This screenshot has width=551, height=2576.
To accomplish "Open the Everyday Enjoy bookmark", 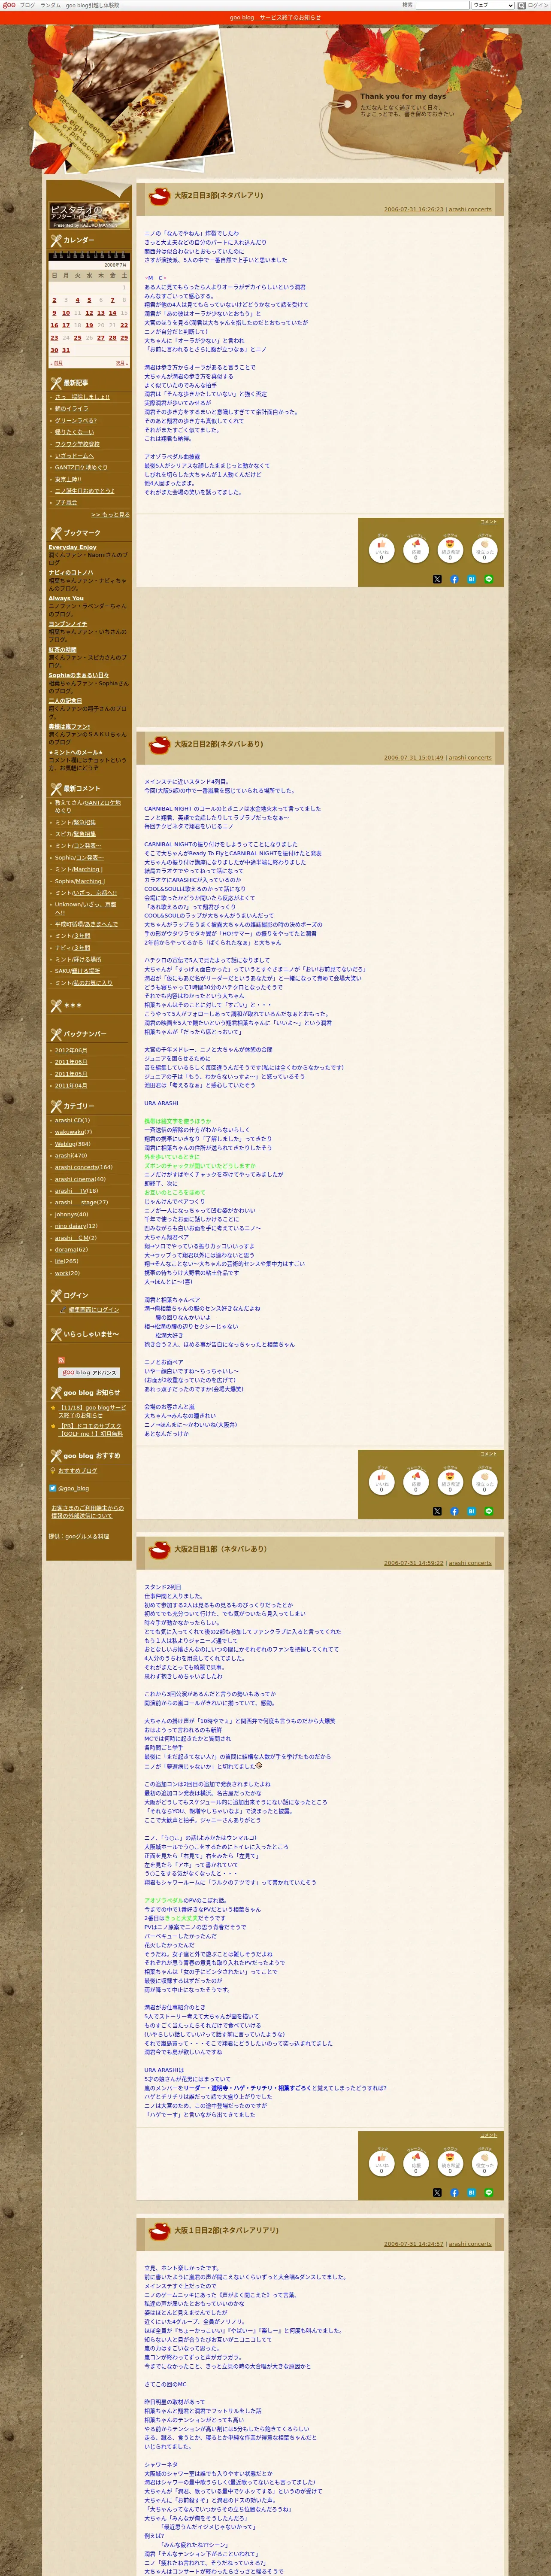I will click(x=73, y=547).
